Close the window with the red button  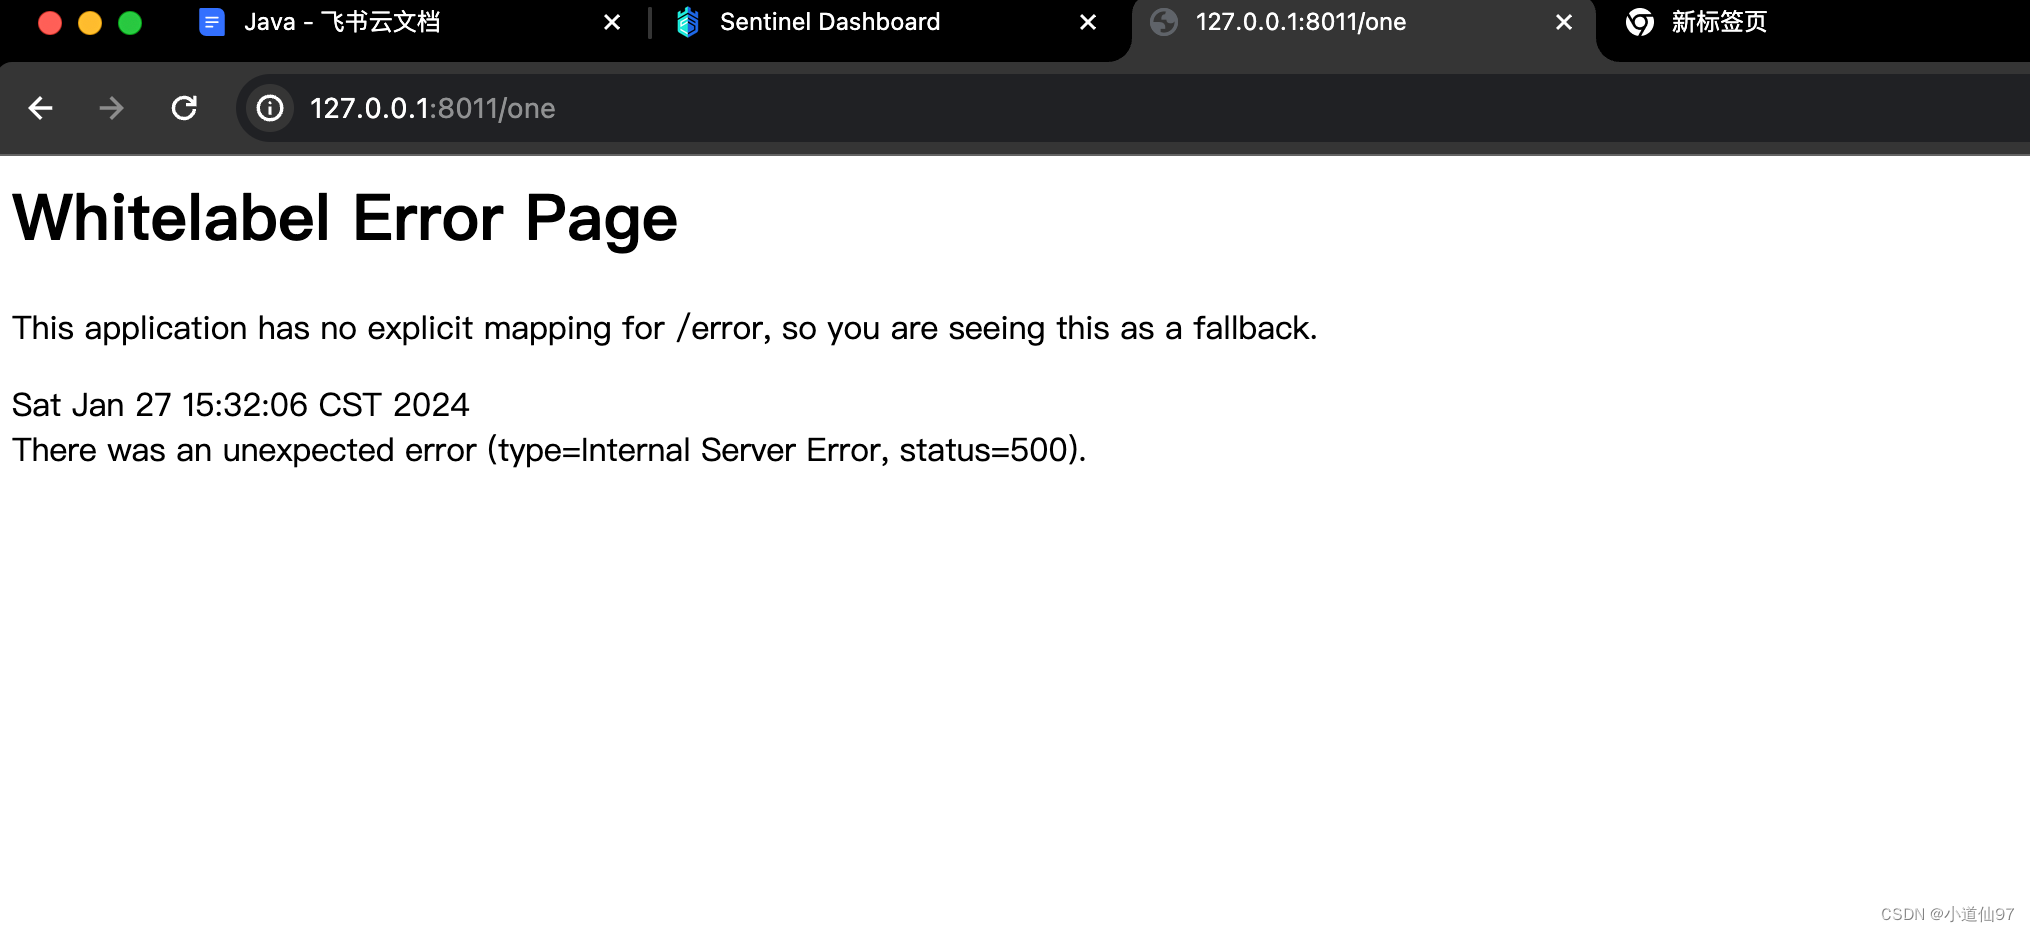pos(50,23)
